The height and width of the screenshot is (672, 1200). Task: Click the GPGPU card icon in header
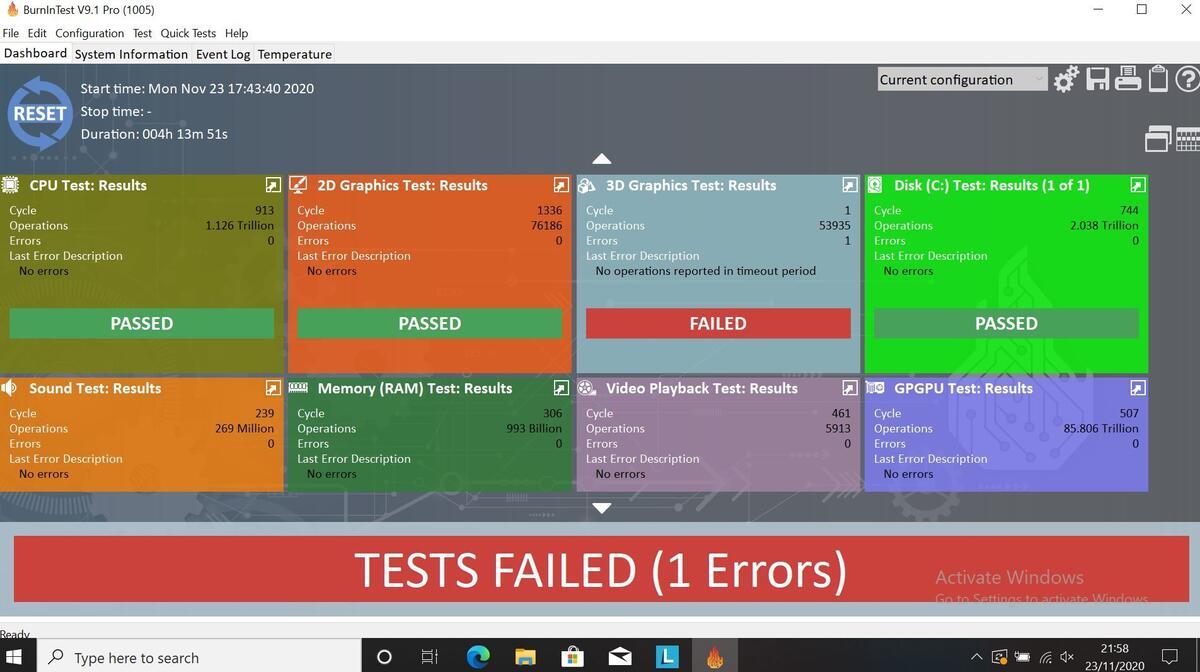point(875,388)
